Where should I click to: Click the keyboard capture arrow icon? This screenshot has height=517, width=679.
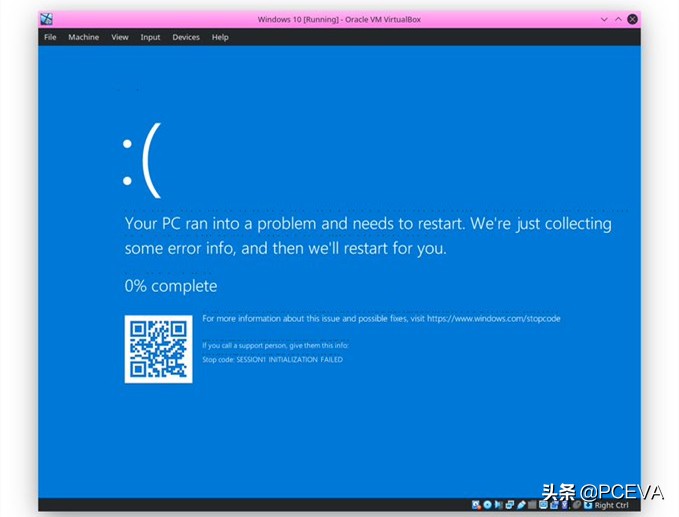click(x=588, y=505)
